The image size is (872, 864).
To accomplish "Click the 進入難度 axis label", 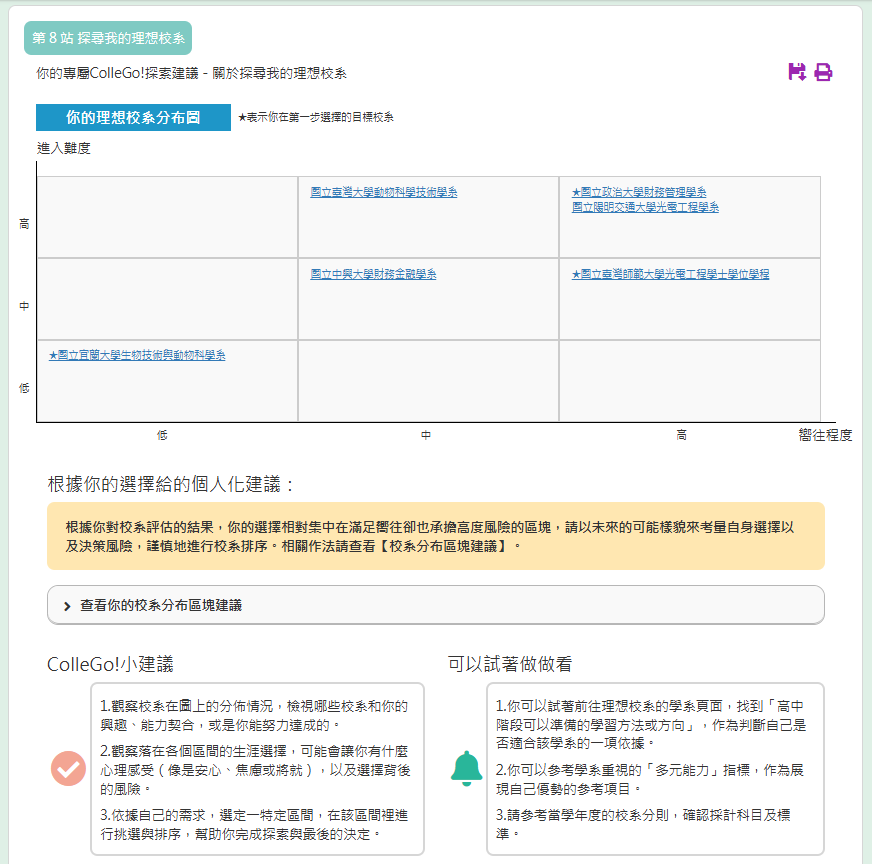I will coord(64,148).
